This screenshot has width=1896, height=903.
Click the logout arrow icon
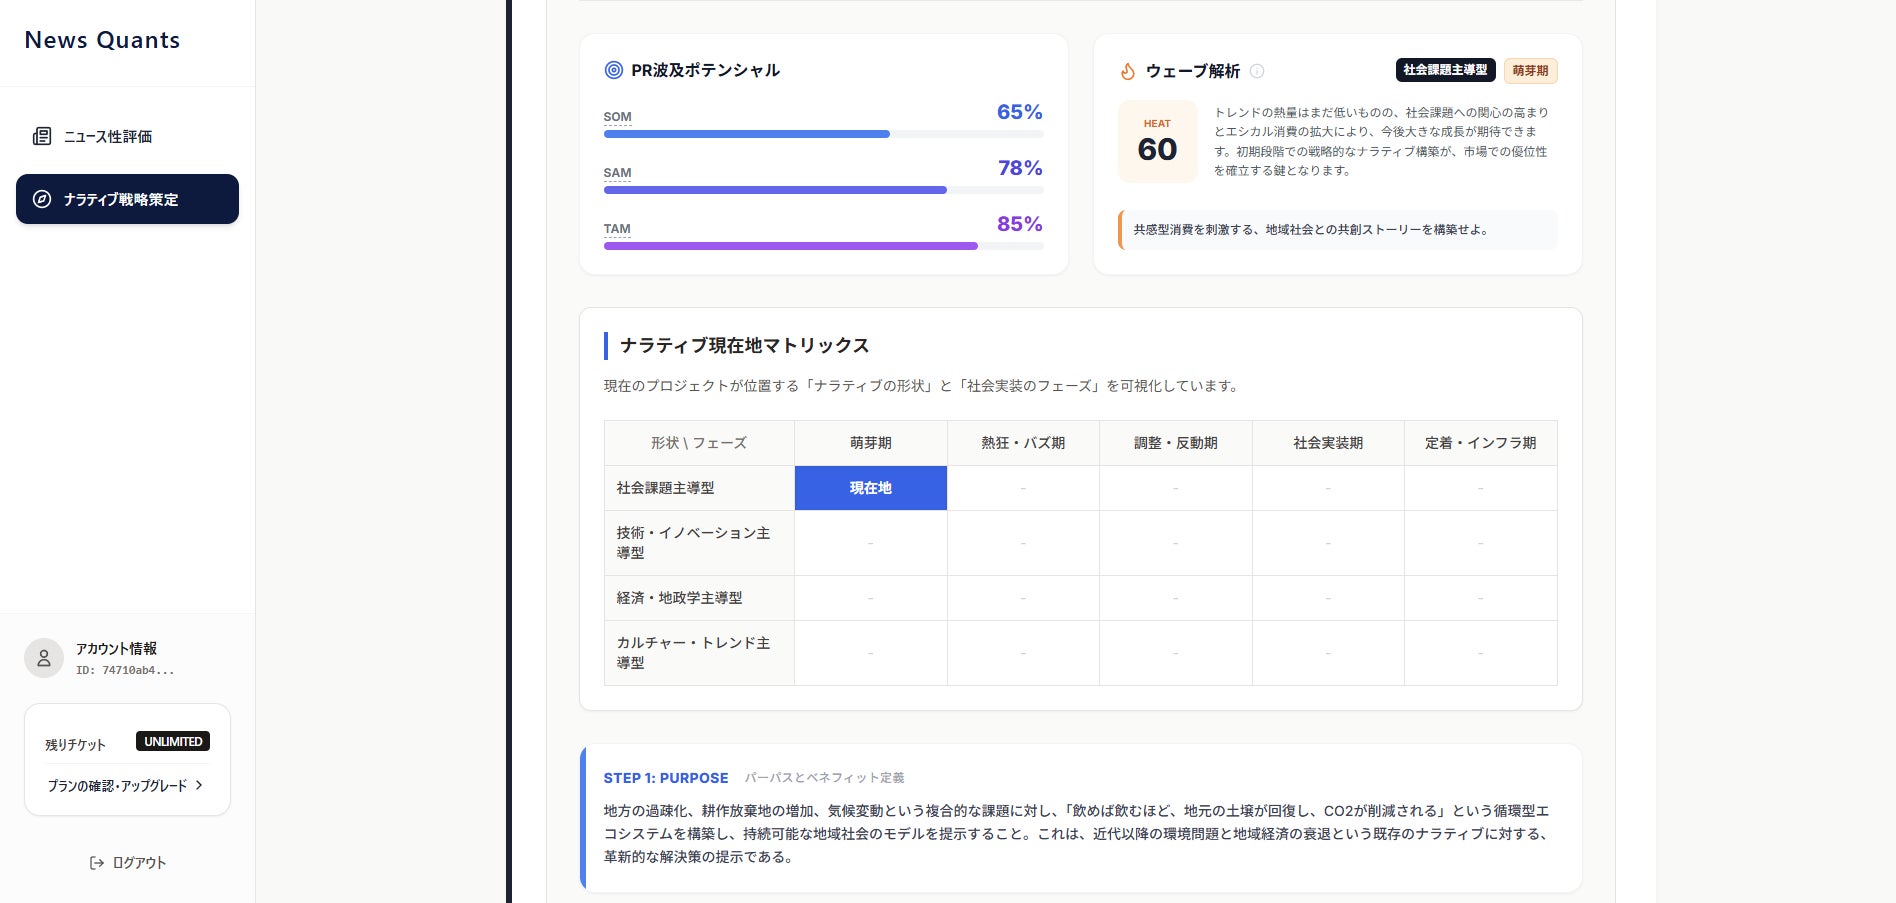pyautogui.click(x=97, y=863)
